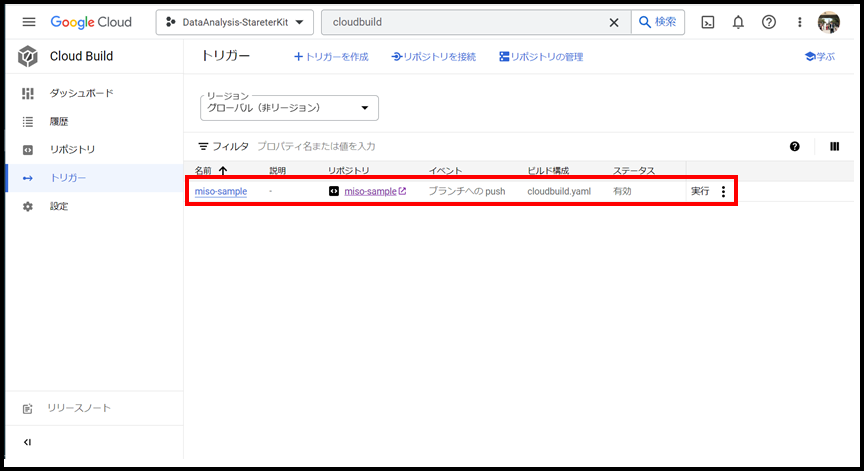
Task: Go to ダッシュボード in sidebar
Action: click(81, 93)
